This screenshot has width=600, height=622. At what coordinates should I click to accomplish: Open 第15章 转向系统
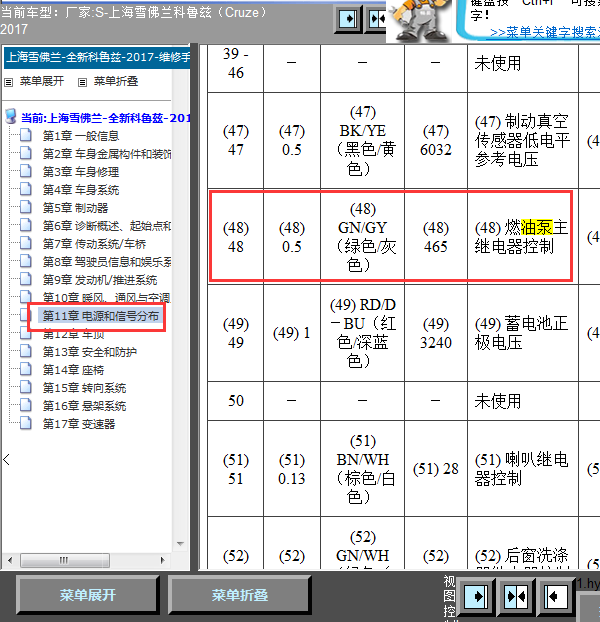[x=84, y=388]
